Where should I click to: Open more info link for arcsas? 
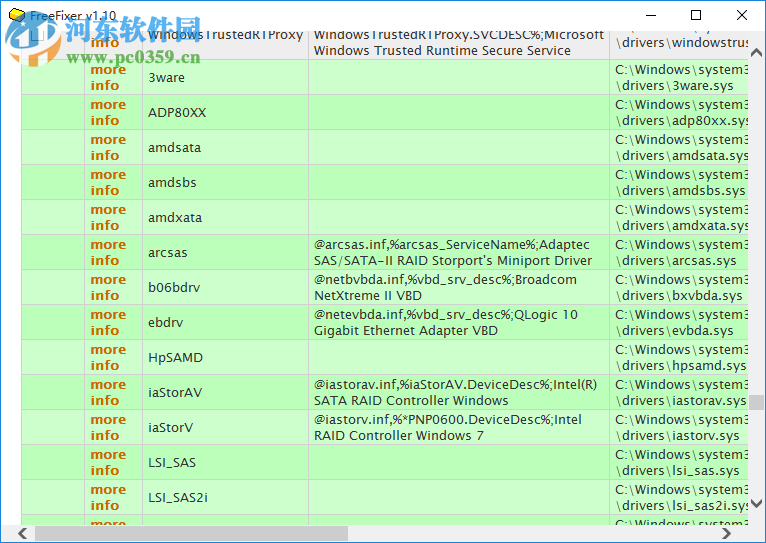click(108, 252)
